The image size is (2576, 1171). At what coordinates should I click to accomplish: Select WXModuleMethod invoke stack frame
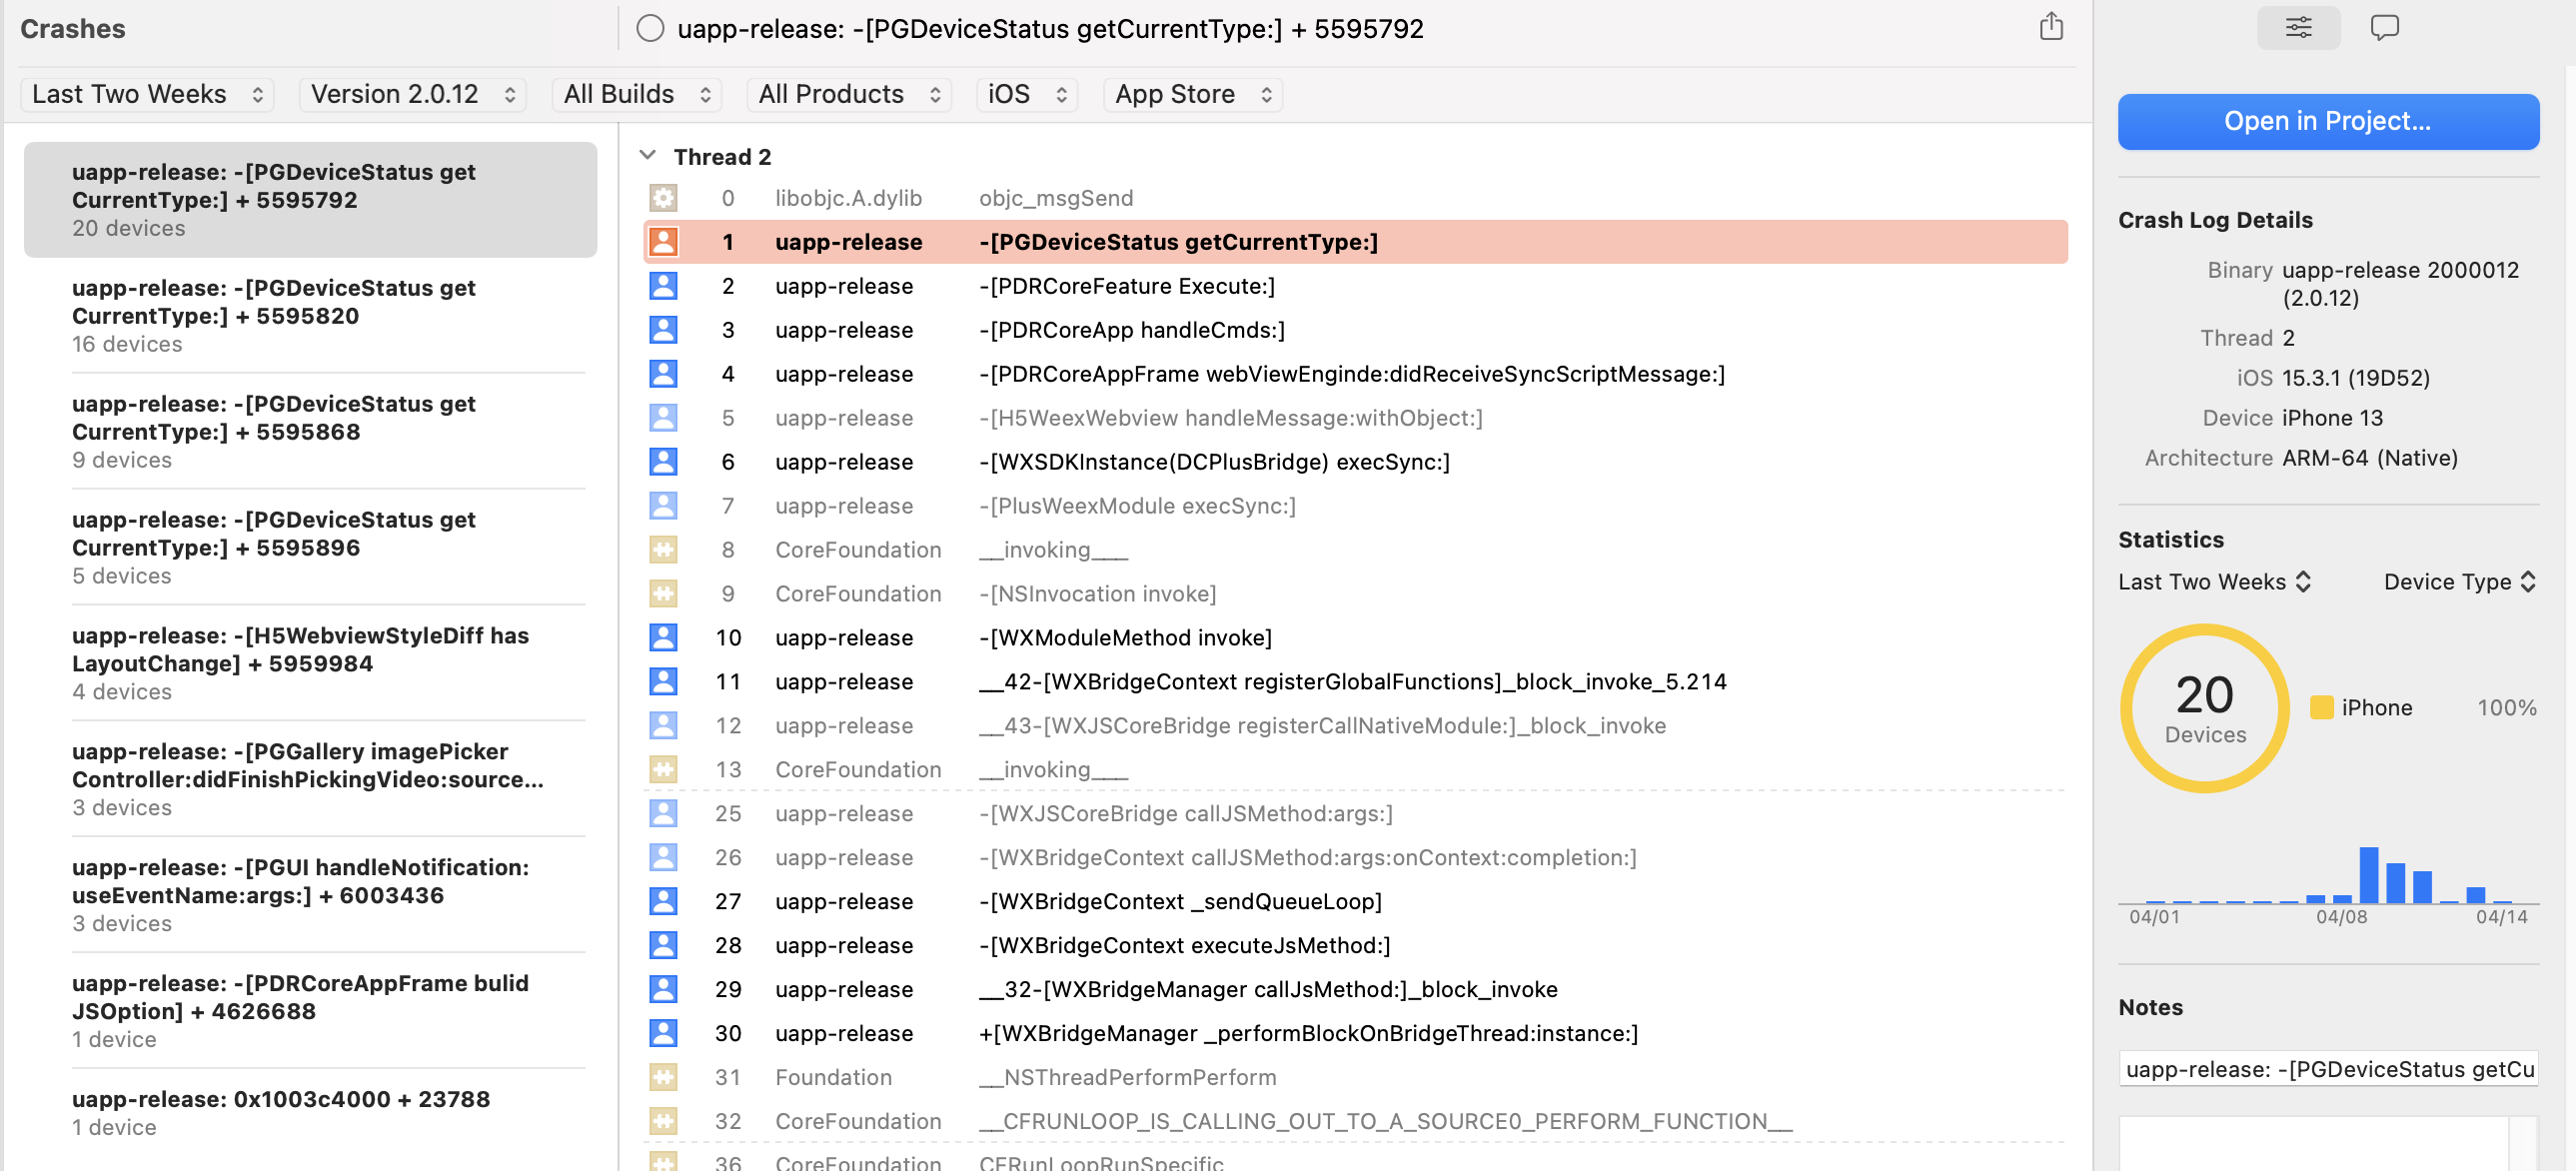tap(1125, 638)
